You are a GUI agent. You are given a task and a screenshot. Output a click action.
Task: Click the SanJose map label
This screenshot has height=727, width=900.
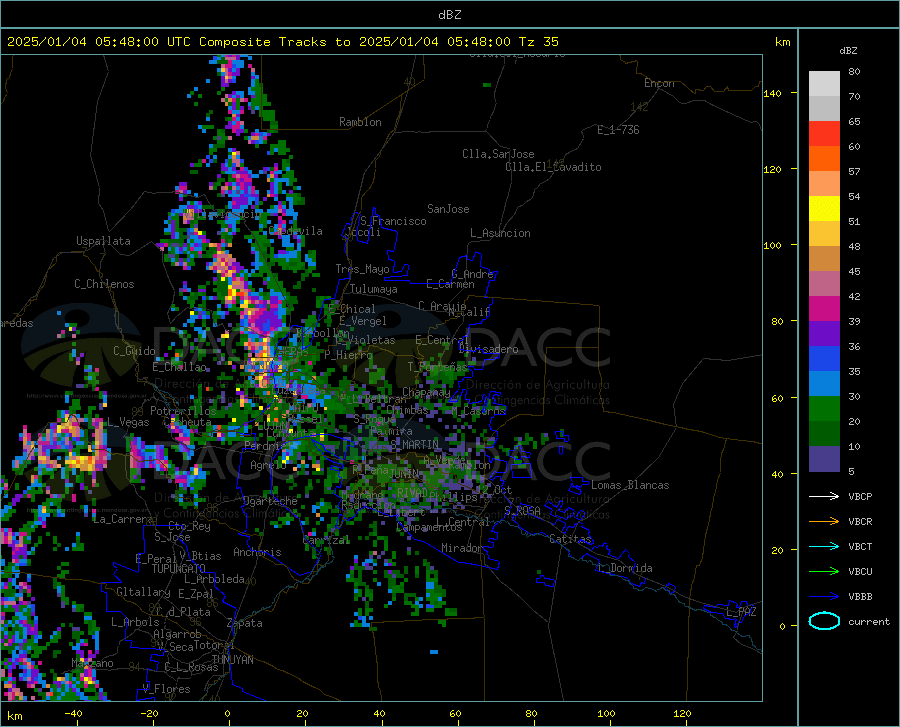[x=448, y=209]
